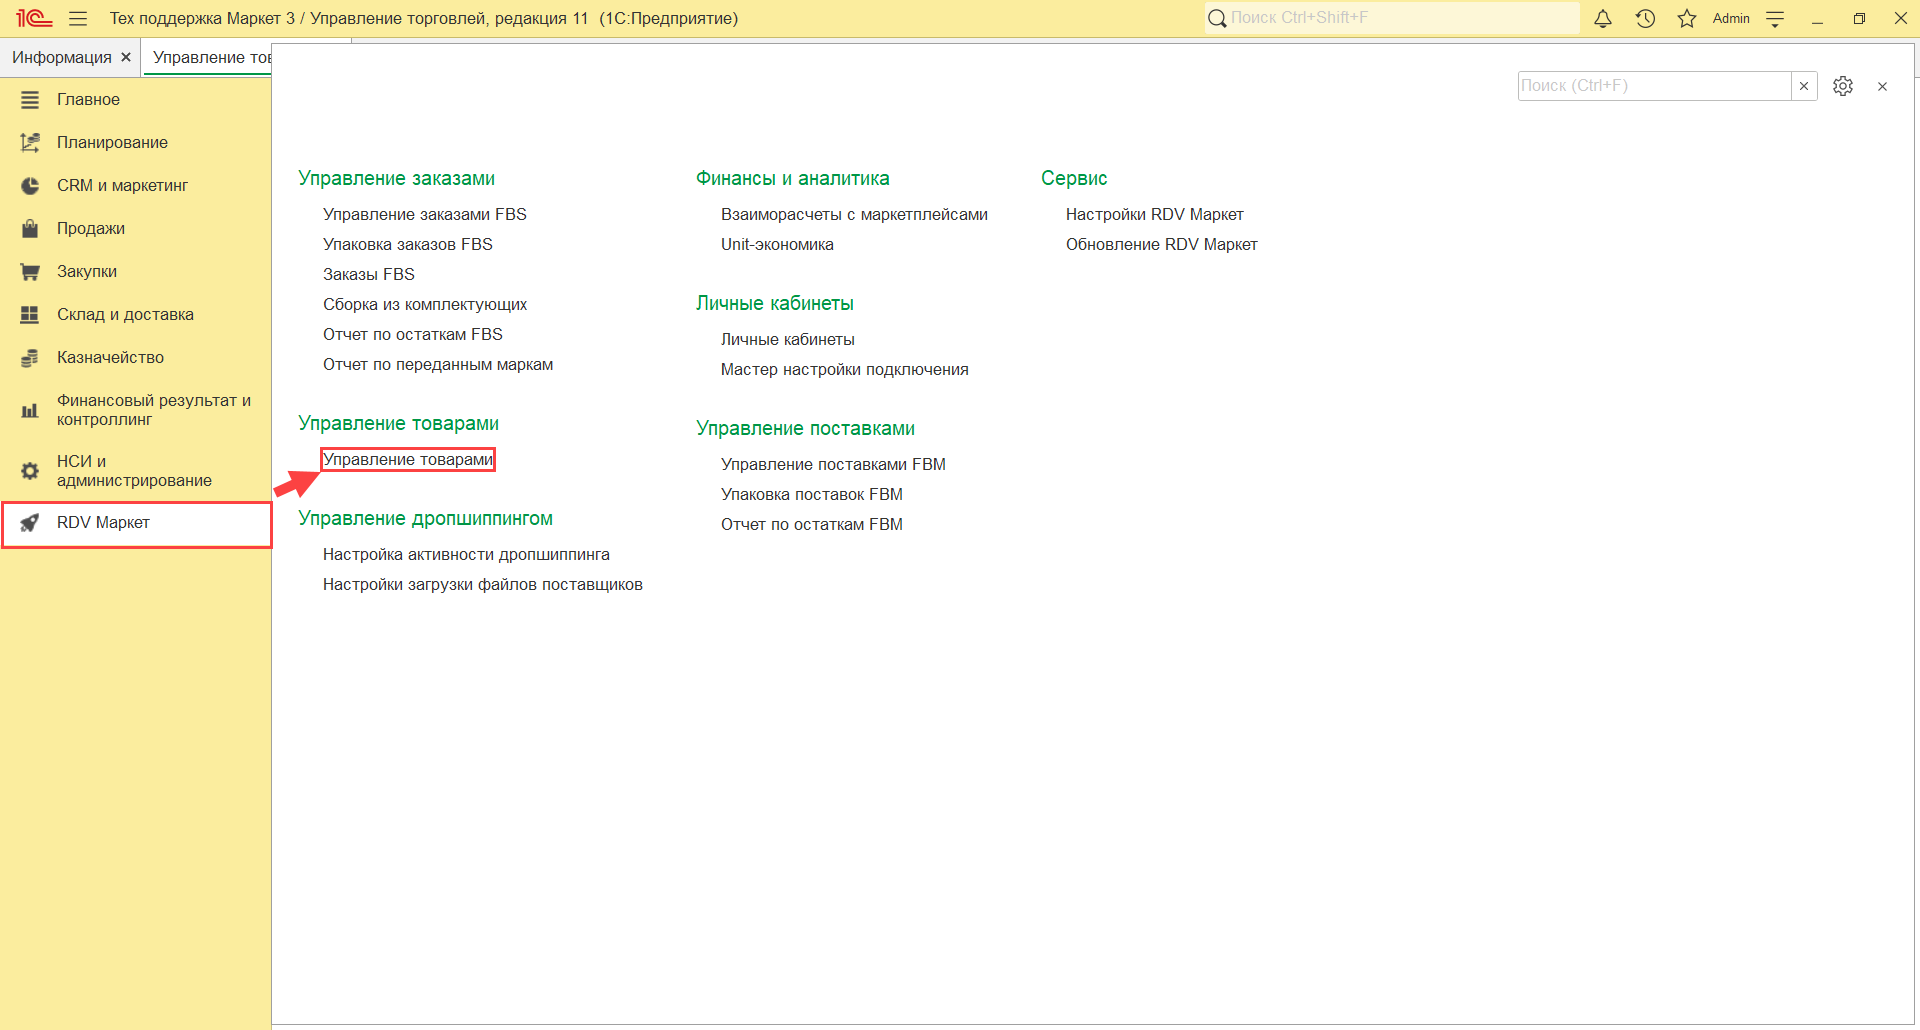Click the Поиск (Ctrl+F) menu search field
The width and height of the screenshot is (1920, 1030).
coord(1653,86)
